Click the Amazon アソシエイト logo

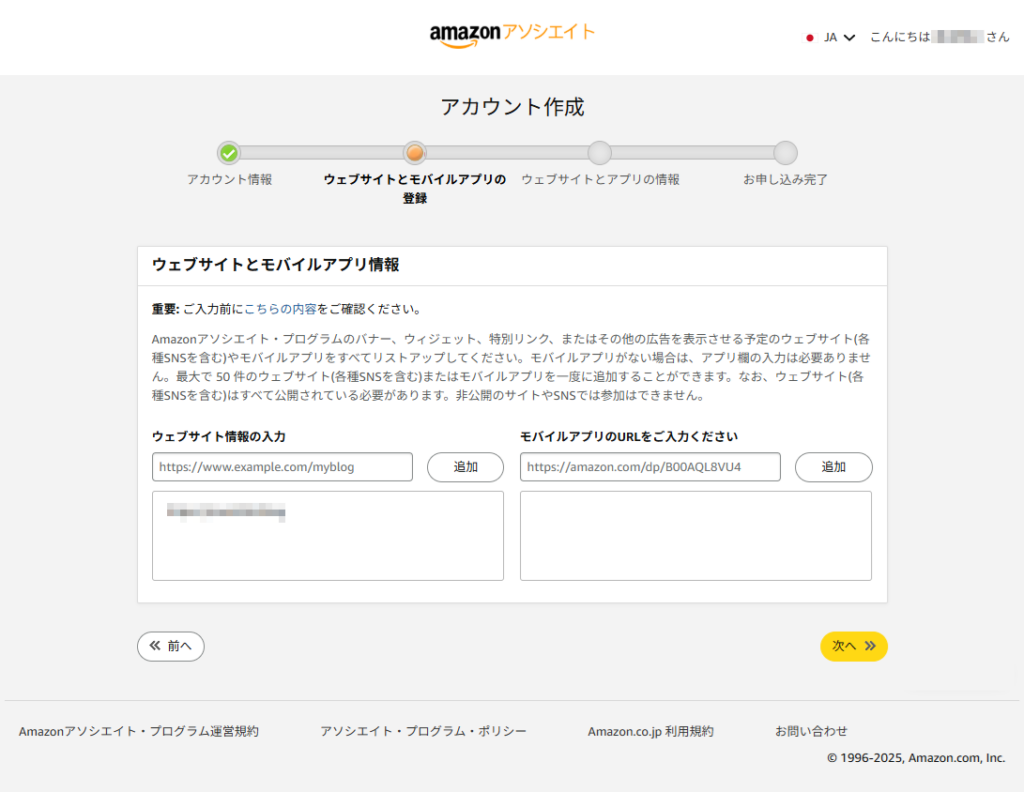pos(512,35)
